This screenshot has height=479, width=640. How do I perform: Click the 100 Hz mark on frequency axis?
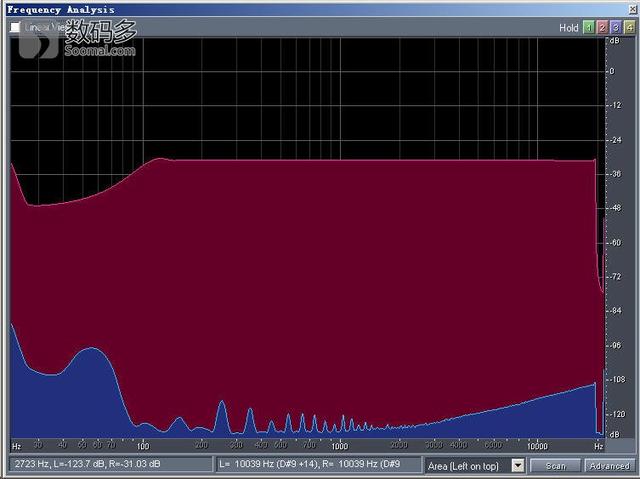143,445
